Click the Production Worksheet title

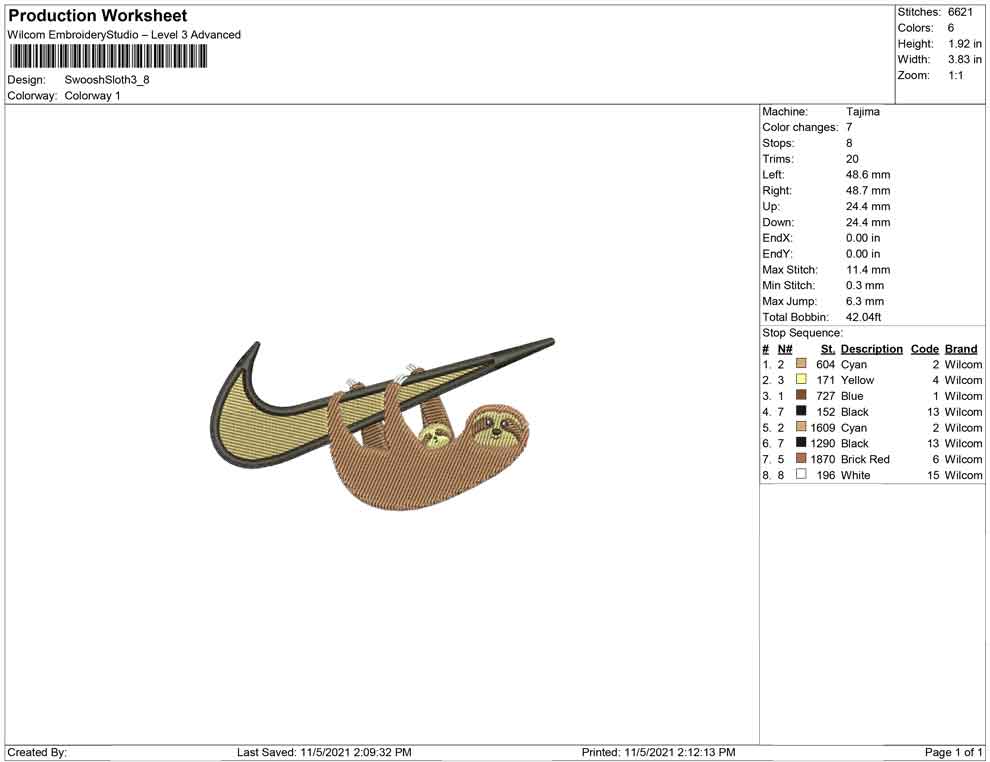coord(98,16)
